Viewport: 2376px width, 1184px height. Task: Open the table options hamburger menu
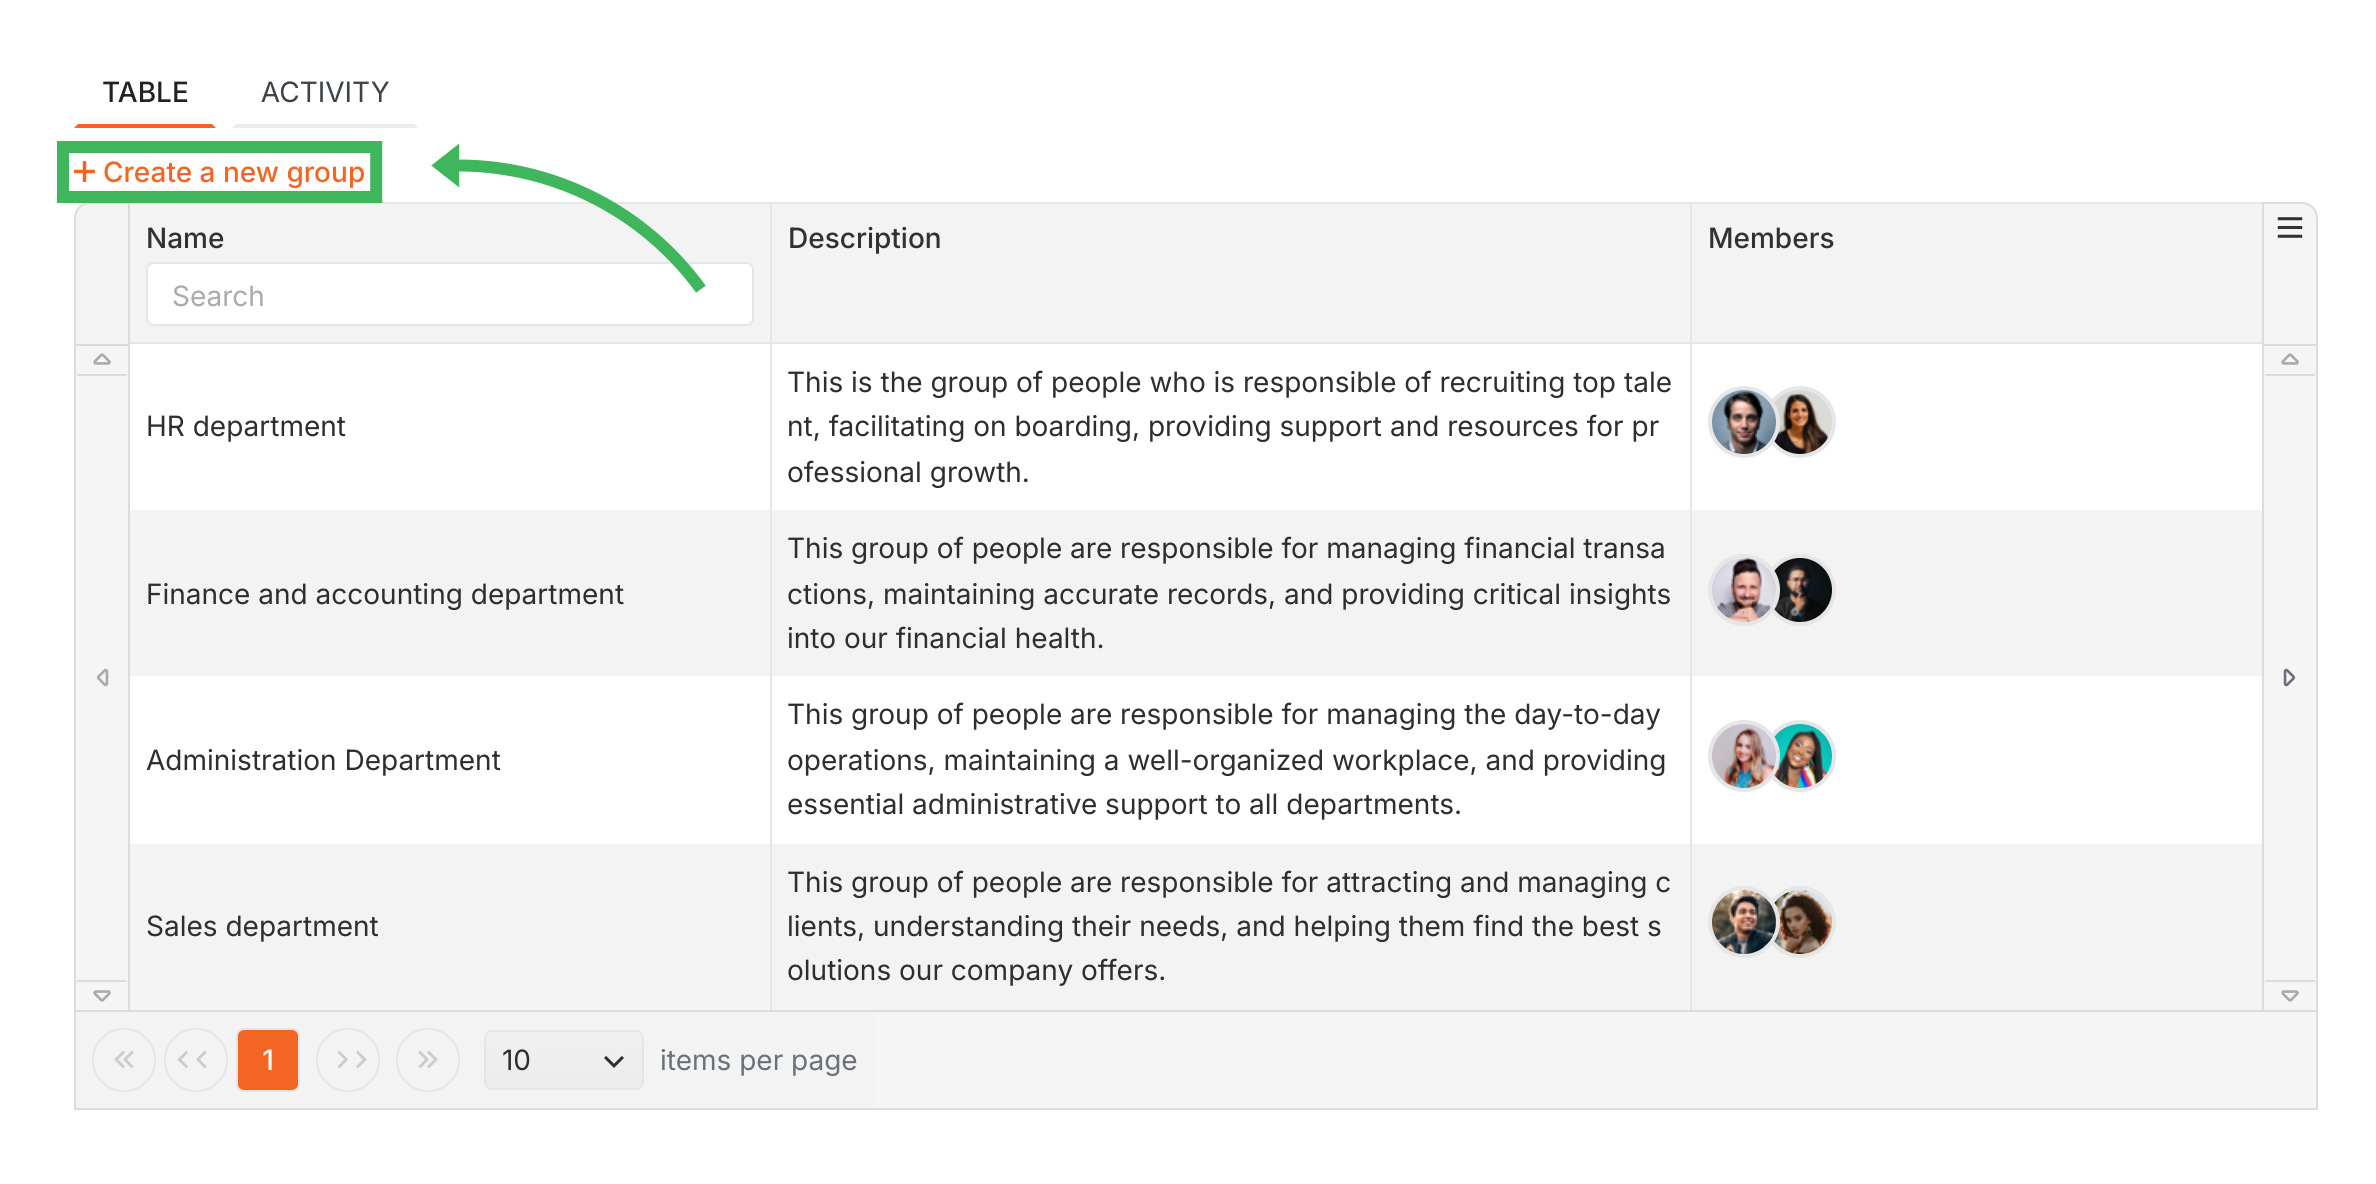point(2289,227)
